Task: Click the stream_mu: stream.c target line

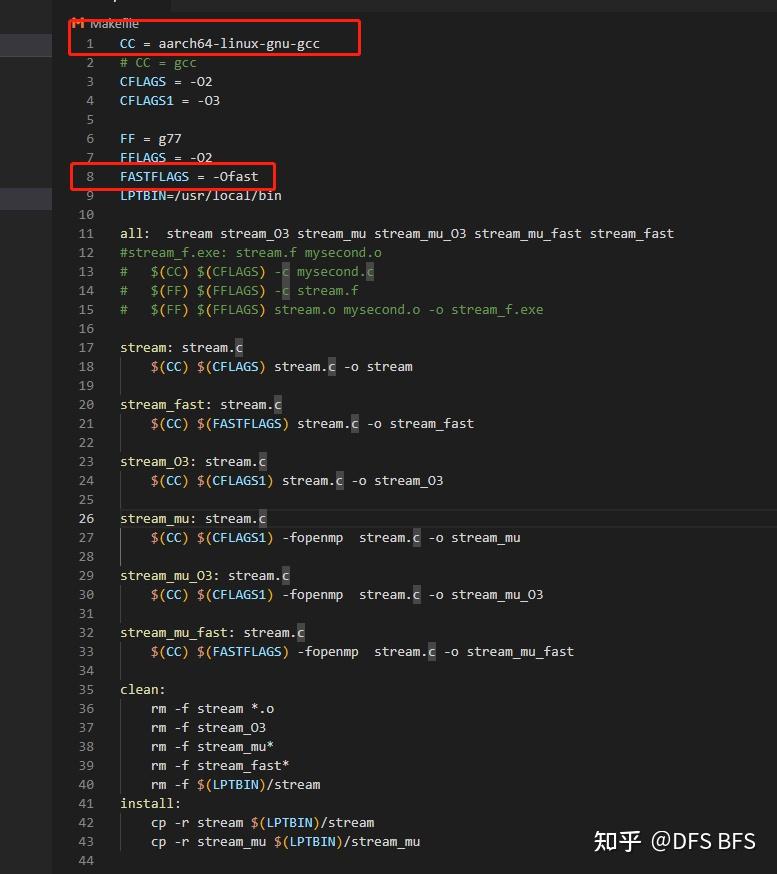Action: 193,518
